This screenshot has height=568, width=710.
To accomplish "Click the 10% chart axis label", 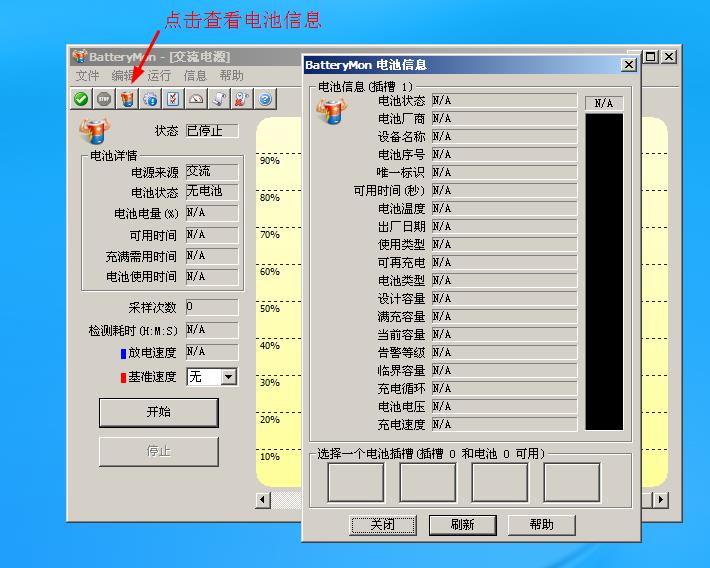I will click(x=269, y=457).
